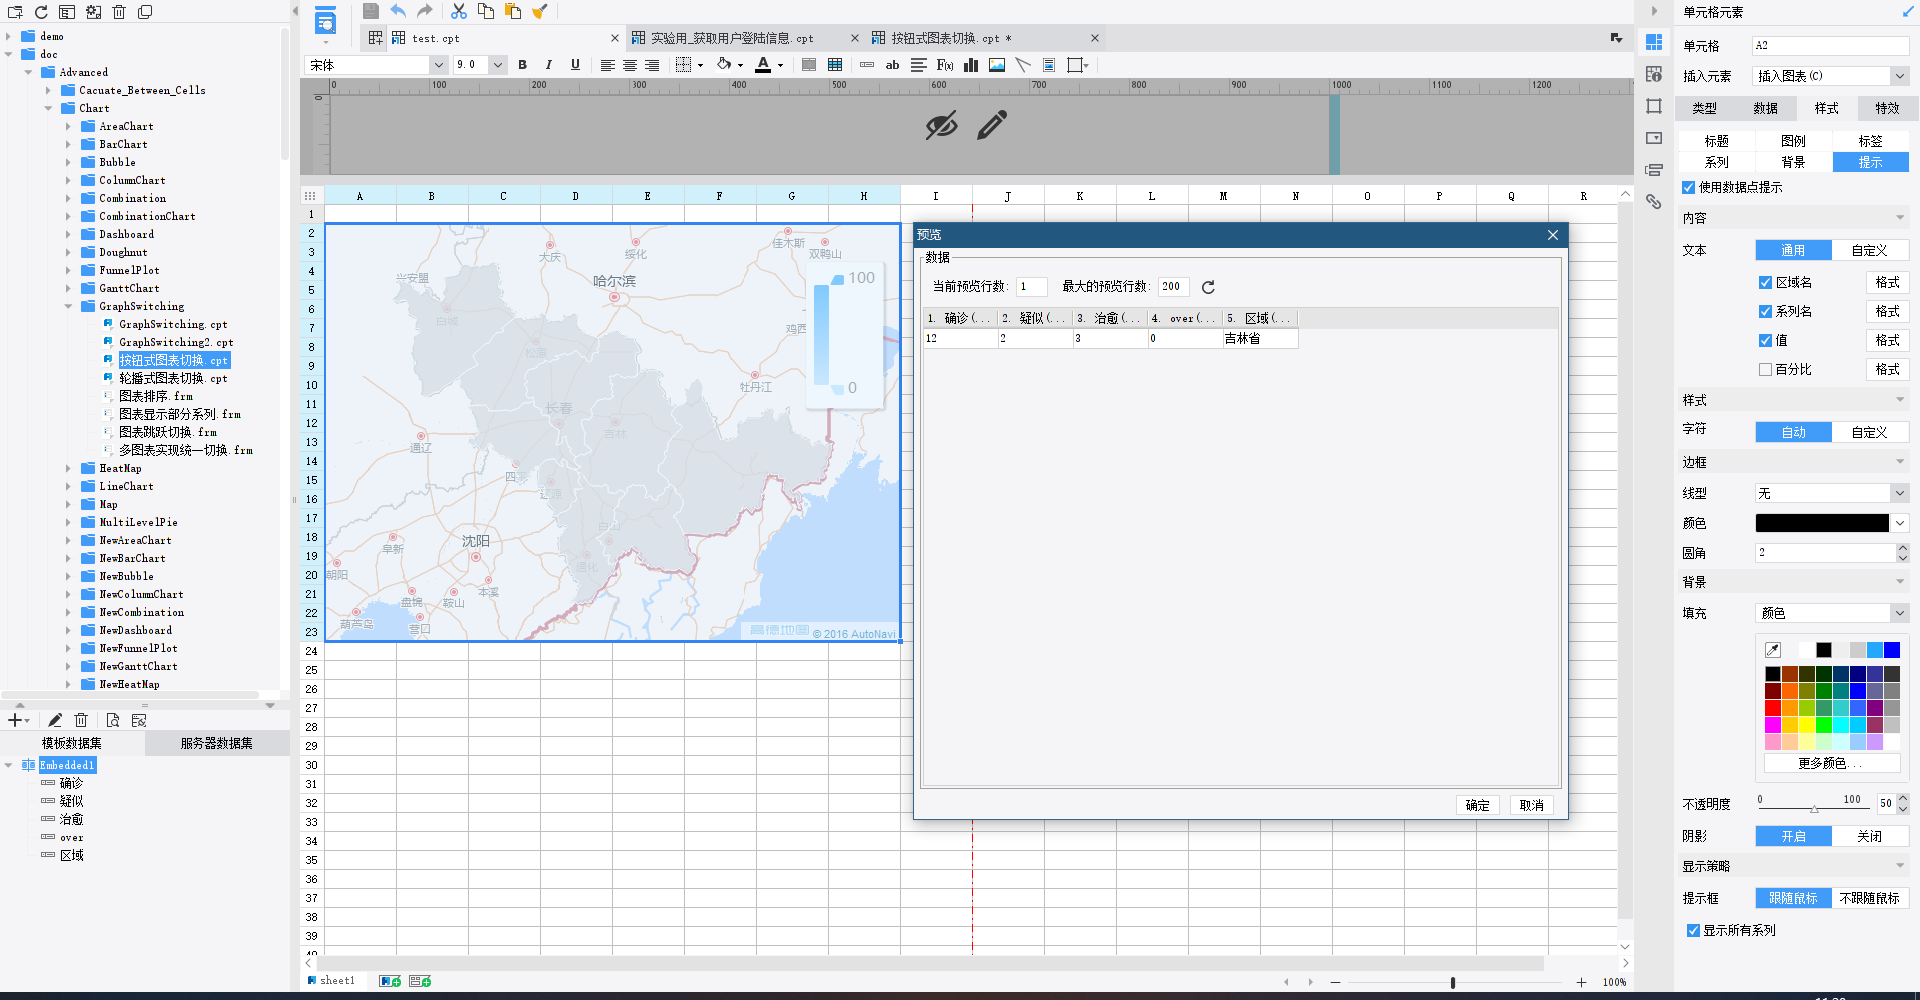
Task: Open the 特效 tab in chart panel
Action: 1887,108
